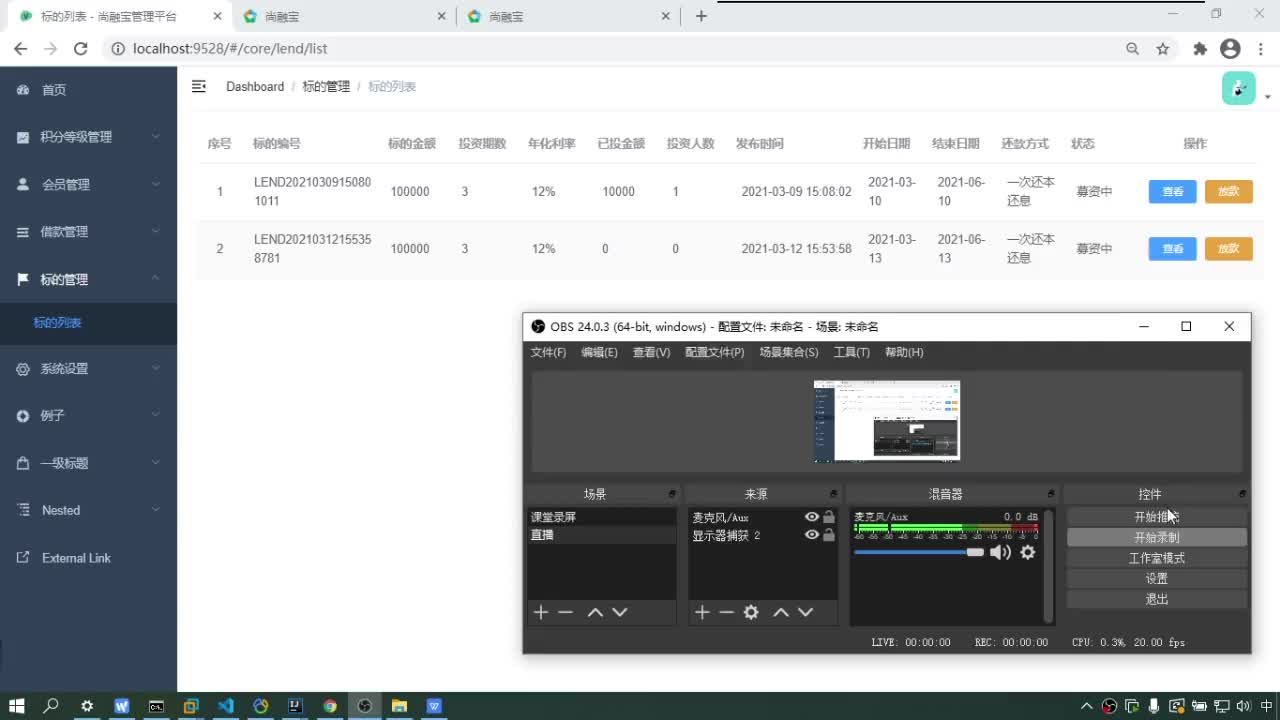Viewport: 1280px width, 720px height.
Task: Open mixer settings gear for 麦克风/Aux
Action: click(x=1027, y=552)
